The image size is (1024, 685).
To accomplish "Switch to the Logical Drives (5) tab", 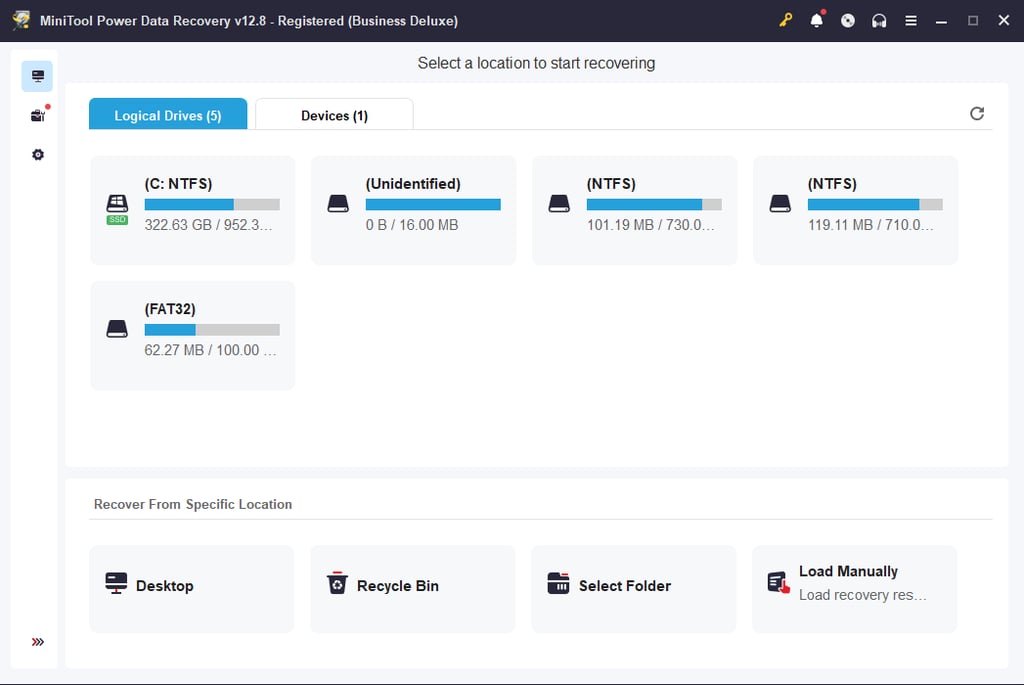I will click(168, 114).
